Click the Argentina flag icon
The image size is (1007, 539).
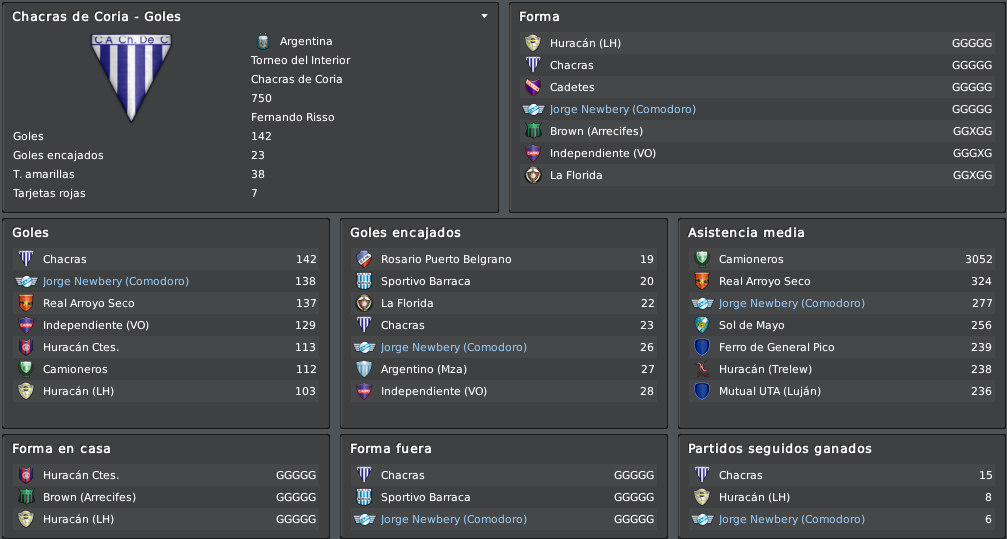[x=263, y=41]
